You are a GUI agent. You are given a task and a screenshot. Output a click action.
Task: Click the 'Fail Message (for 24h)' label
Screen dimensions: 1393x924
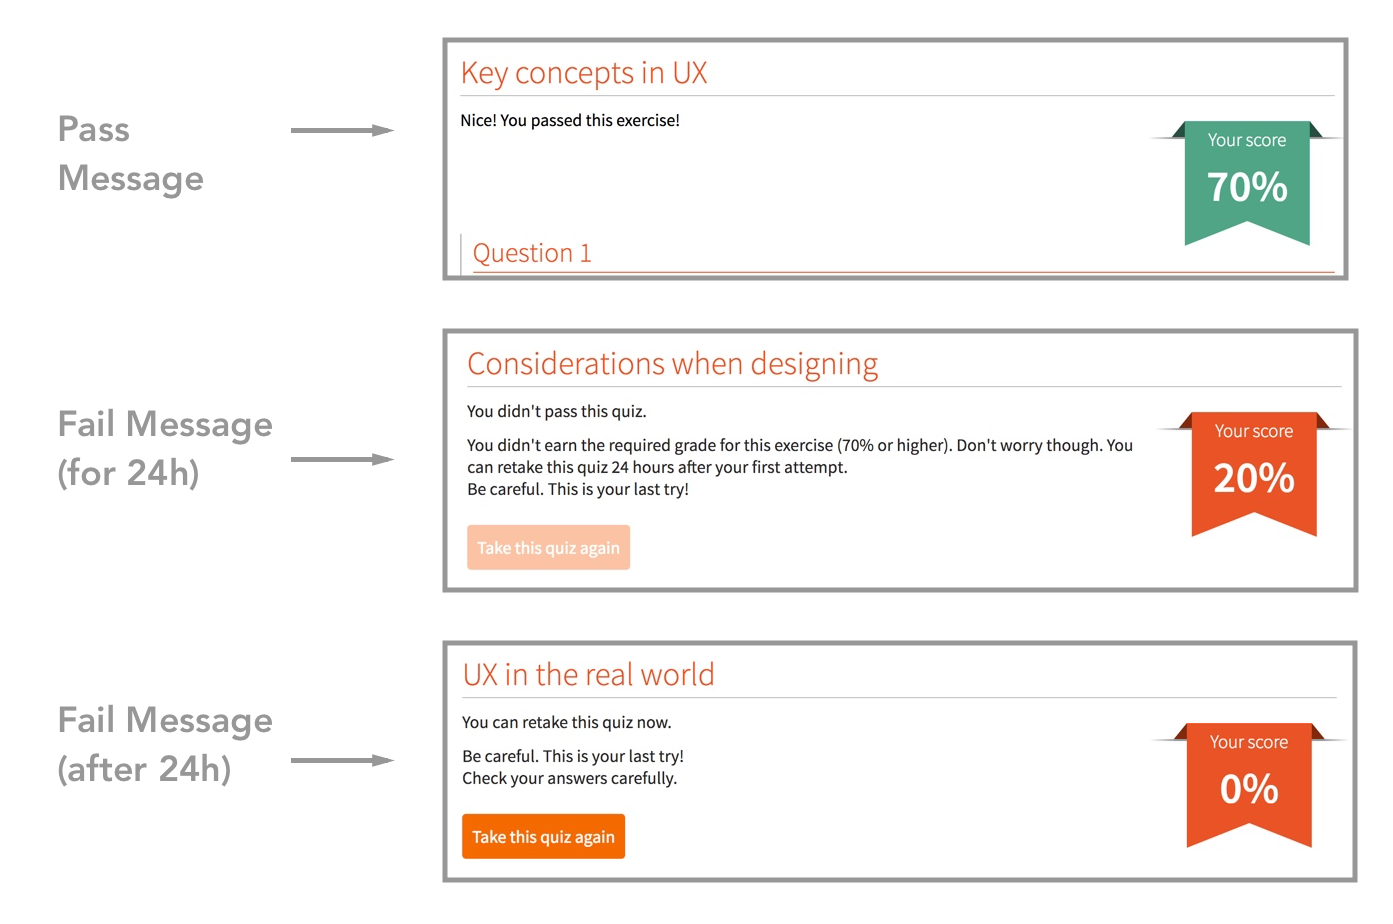tap(165, 448)
